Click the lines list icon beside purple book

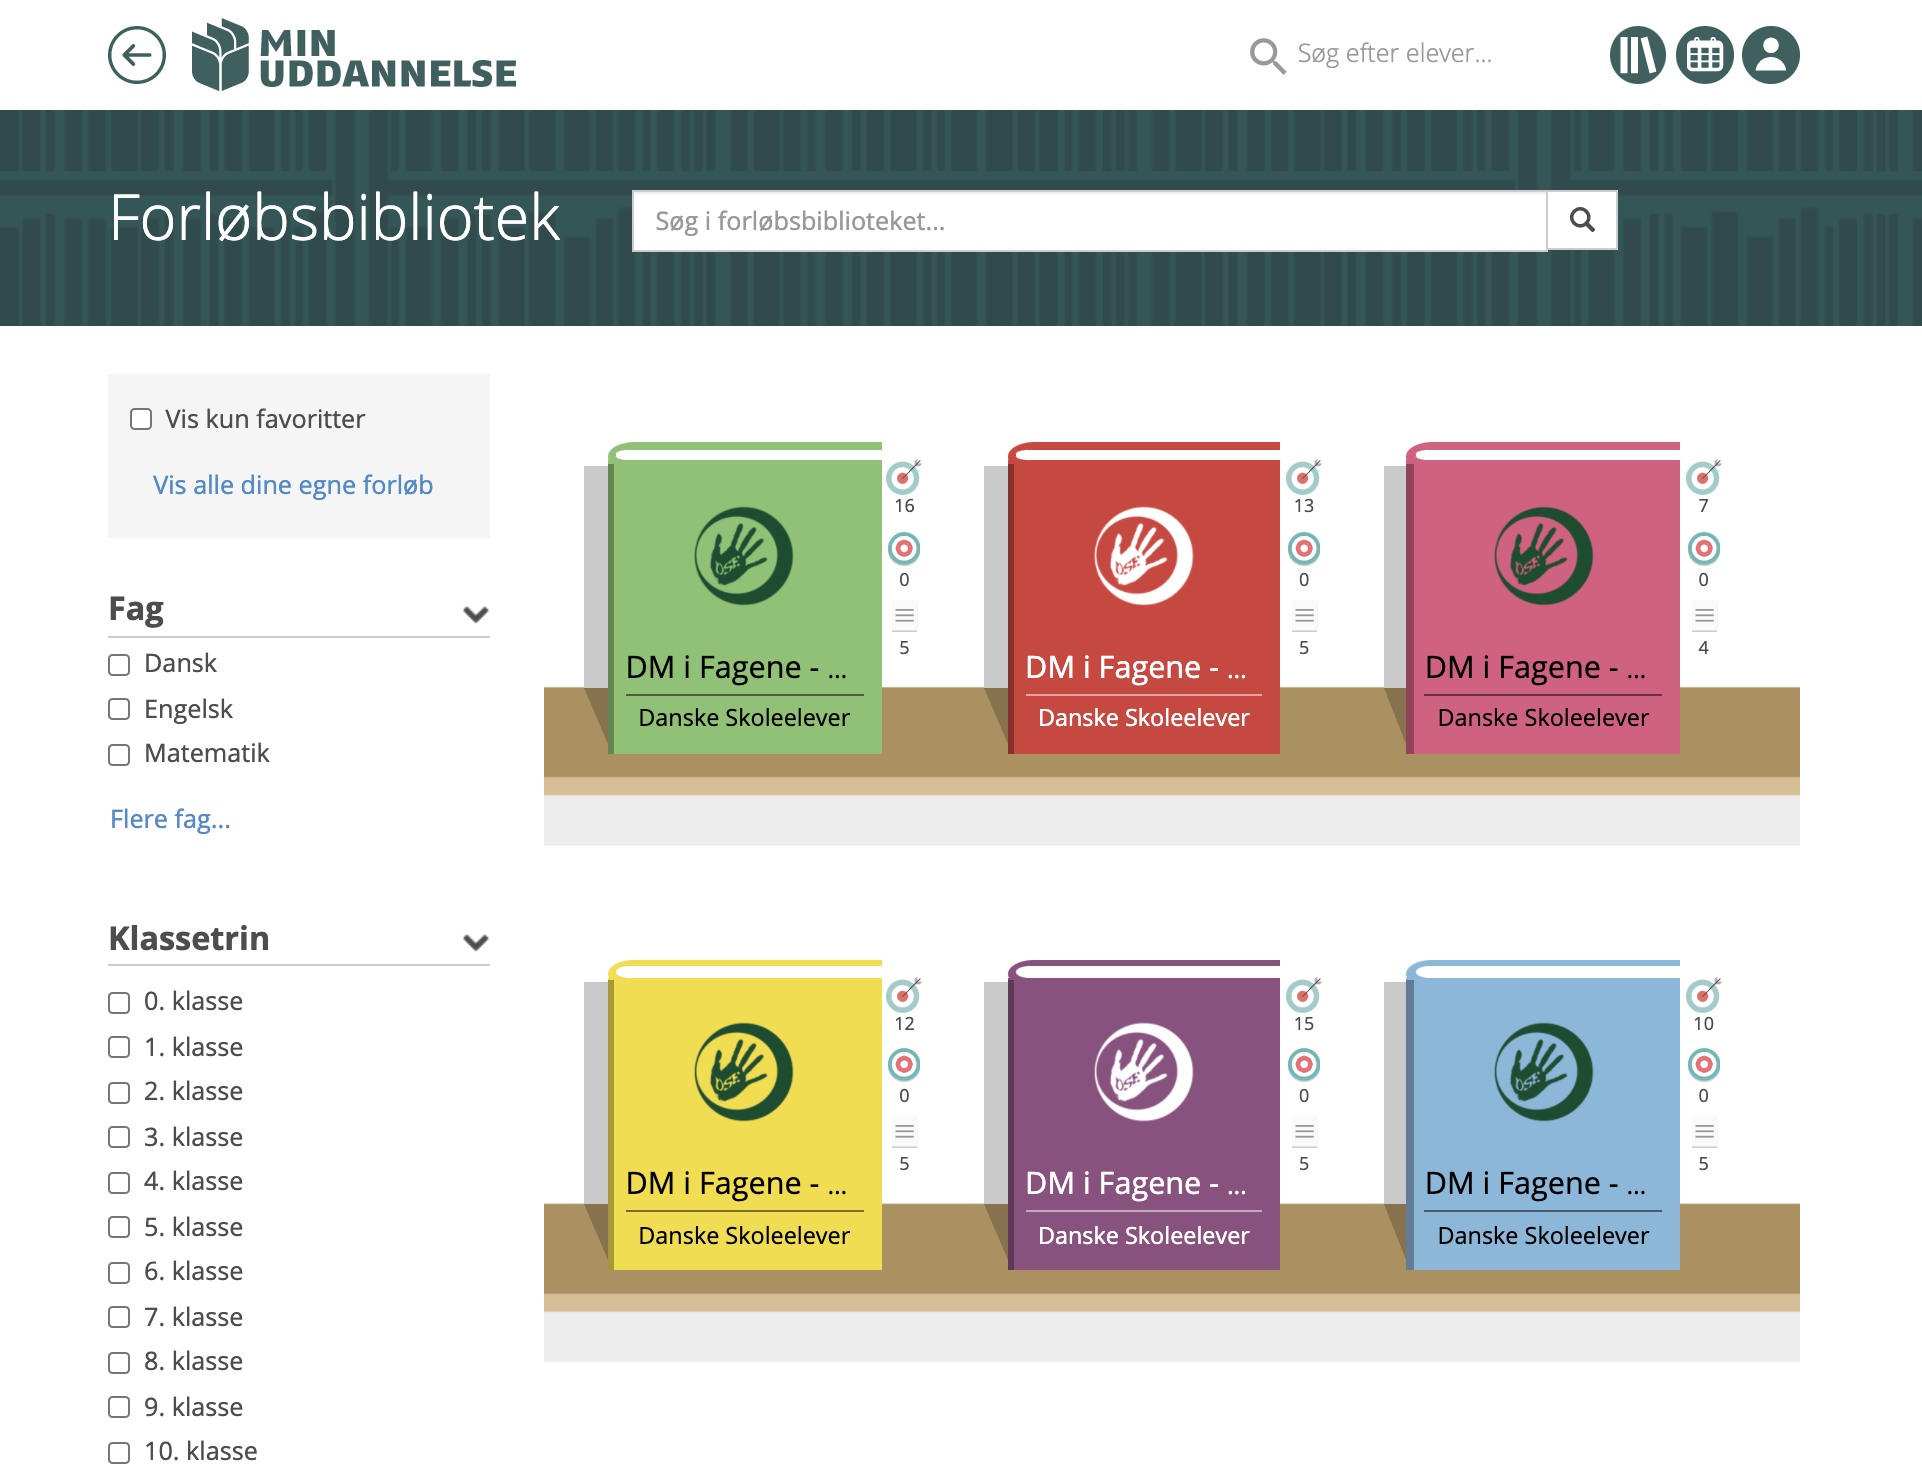click(x=1304, y=1132)
